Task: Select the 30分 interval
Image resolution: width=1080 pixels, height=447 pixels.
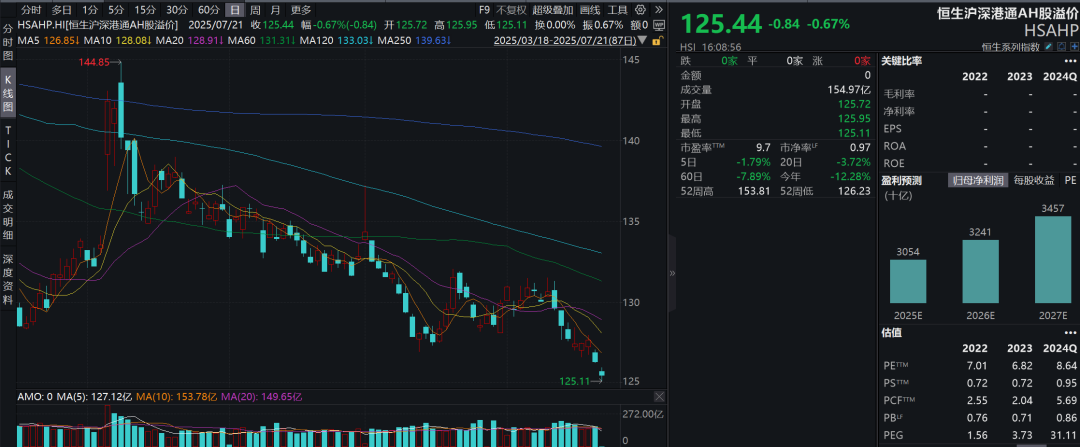Action: coord(177,10)
